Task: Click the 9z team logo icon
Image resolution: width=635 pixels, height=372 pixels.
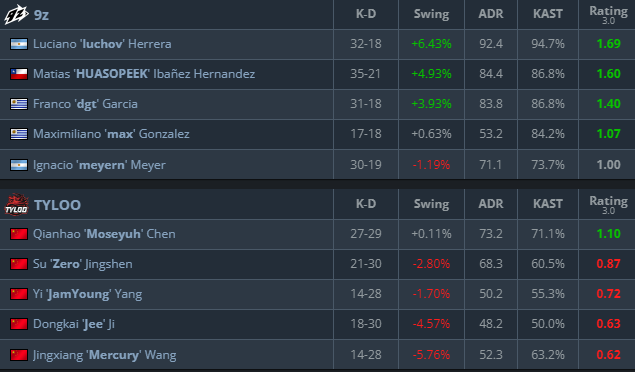Action: coord(16,15)
